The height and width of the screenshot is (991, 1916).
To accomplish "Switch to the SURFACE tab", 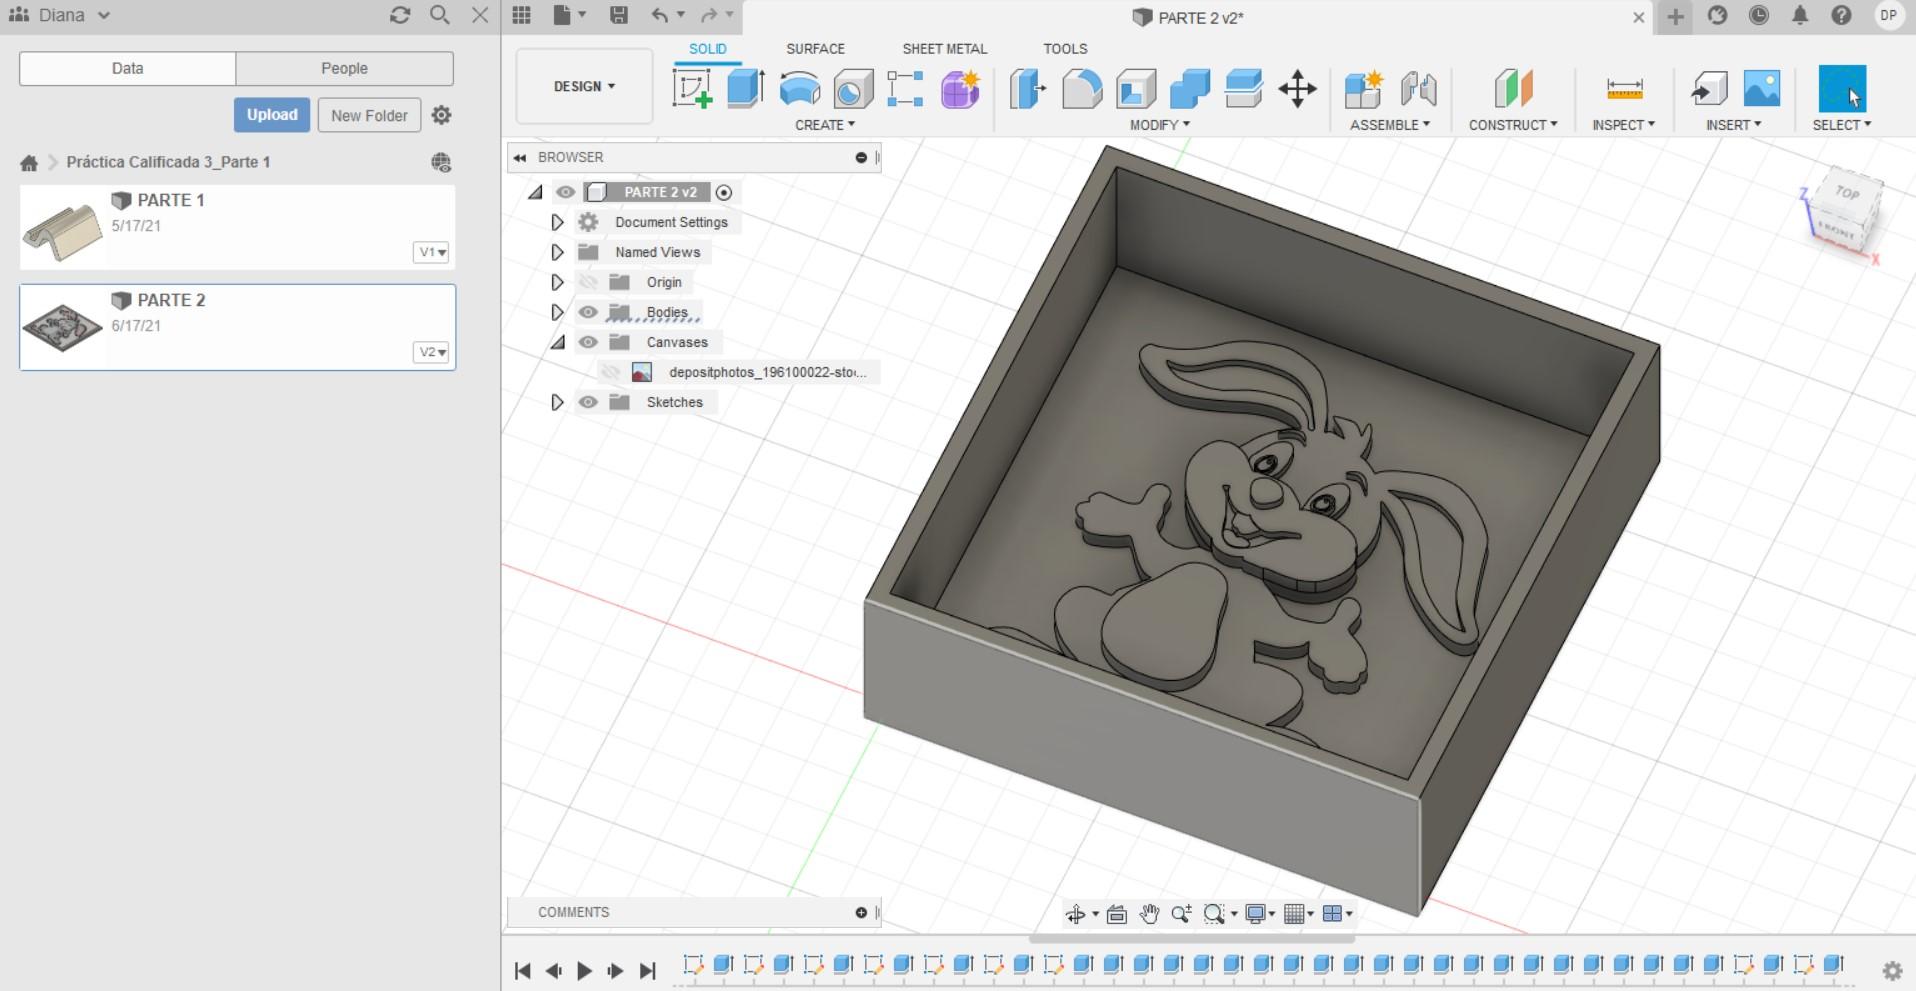I will coord(815,48).
